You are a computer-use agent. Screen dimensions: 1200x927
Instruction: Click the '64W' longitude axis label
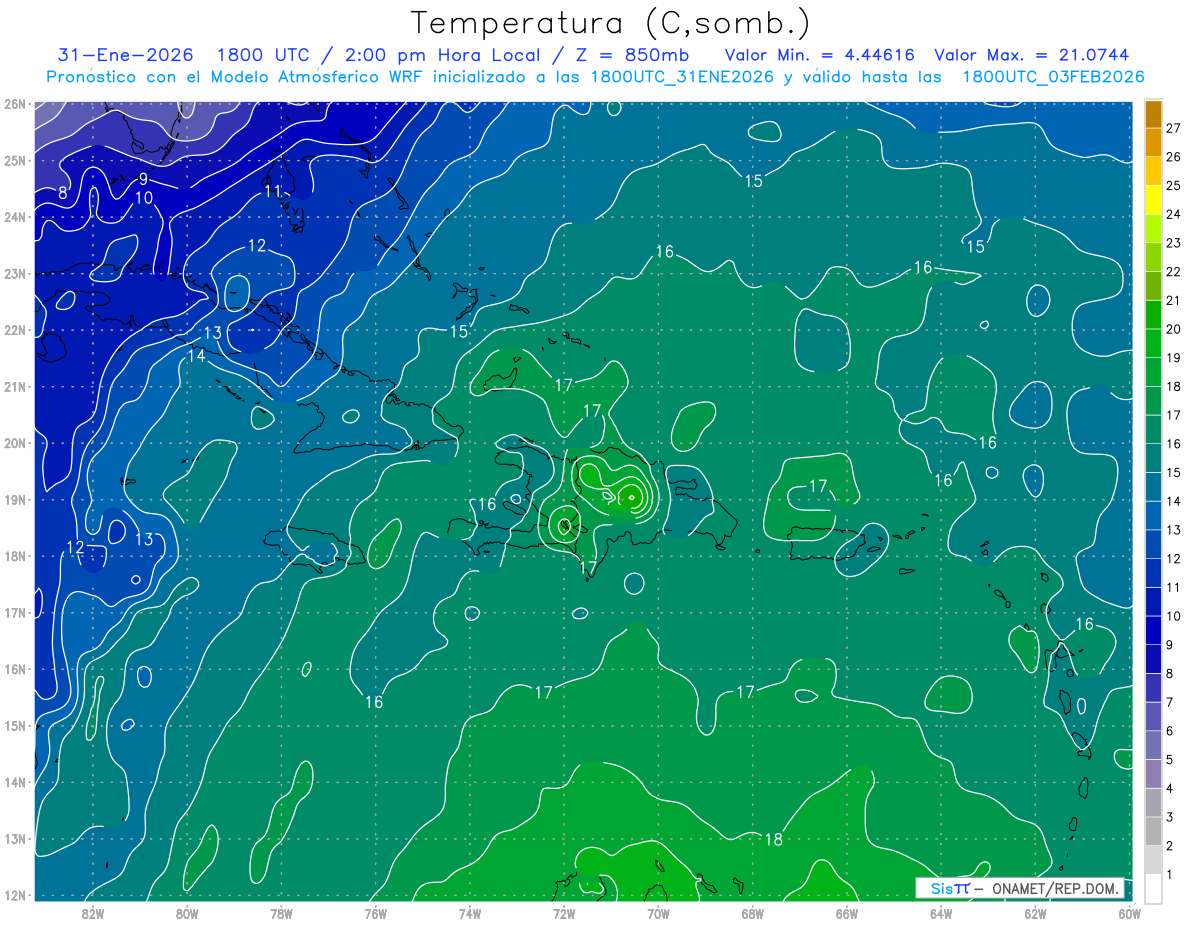tap(941, 912)
